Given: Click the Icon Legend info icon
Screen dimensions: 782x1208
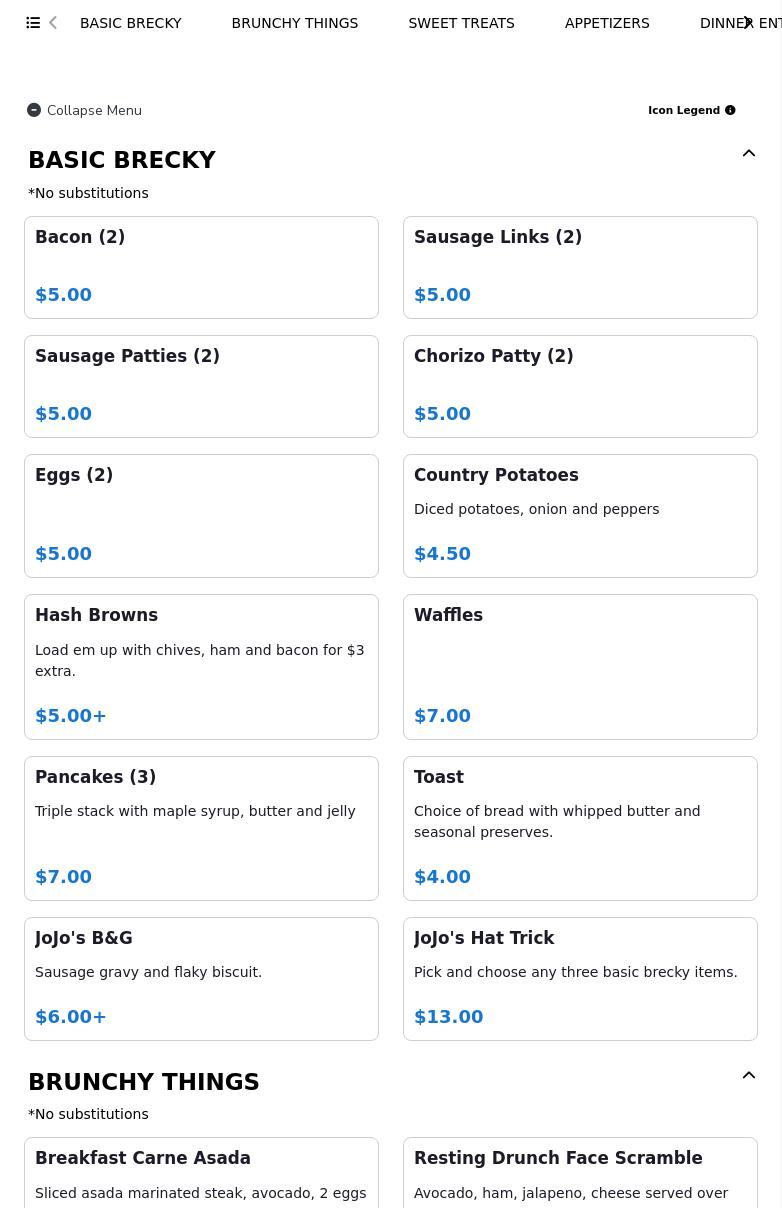Looking at the screenshot, I should (730, 110).
